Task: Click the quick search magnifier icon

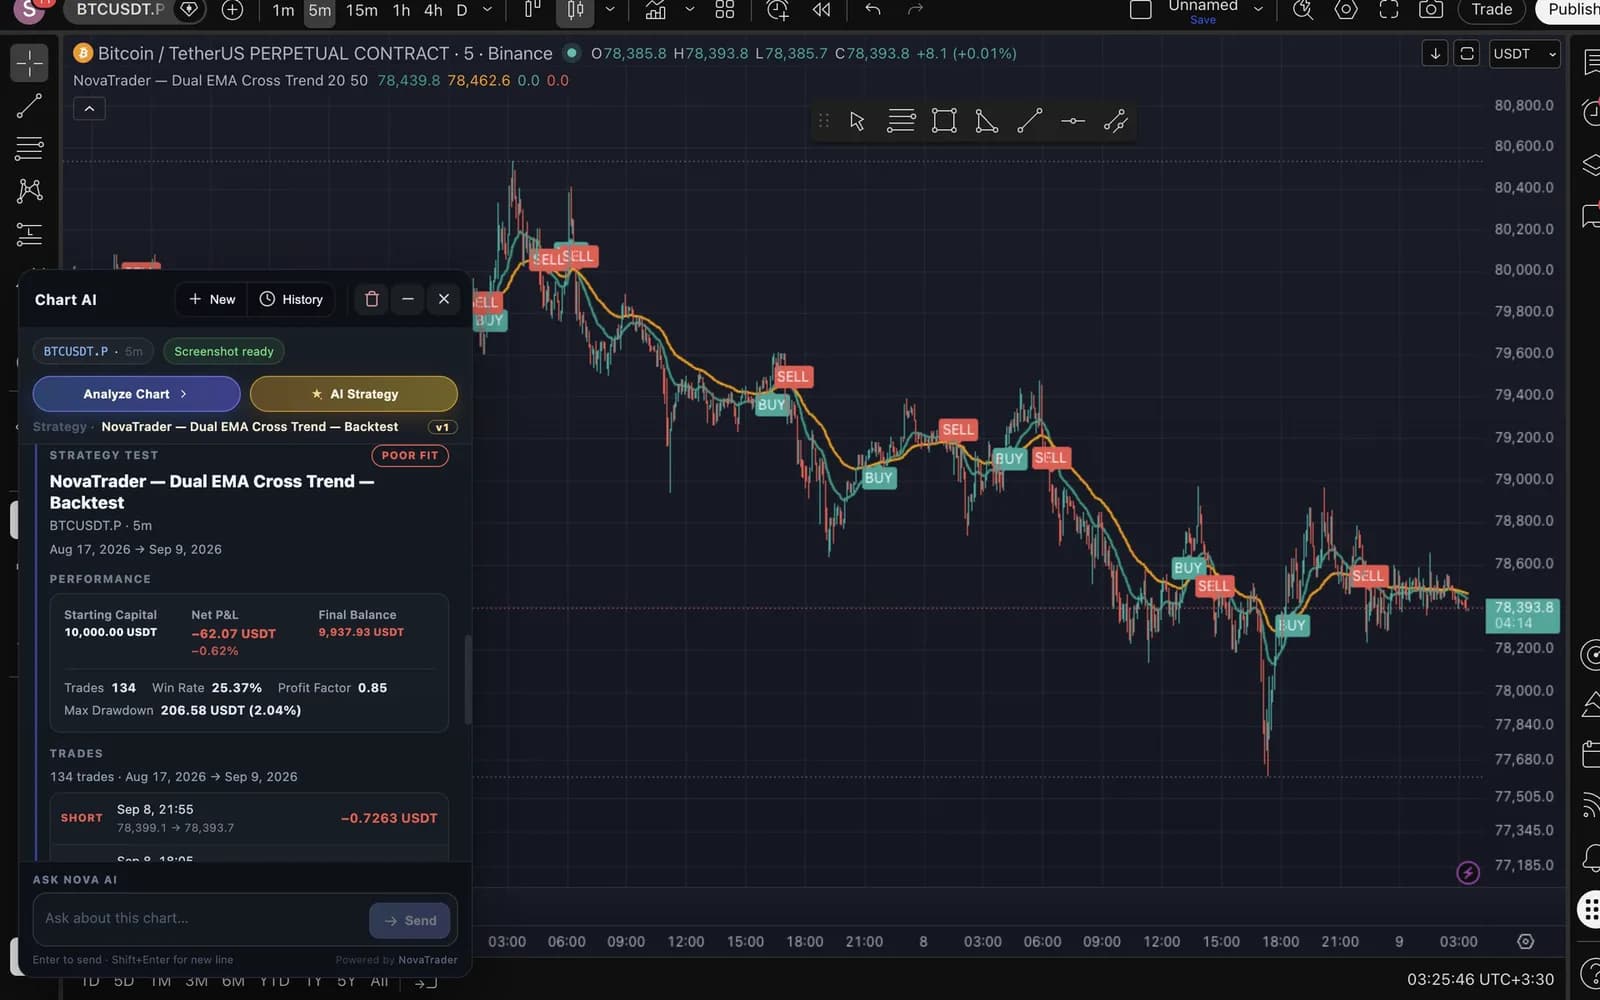Action: (1302, 10)
